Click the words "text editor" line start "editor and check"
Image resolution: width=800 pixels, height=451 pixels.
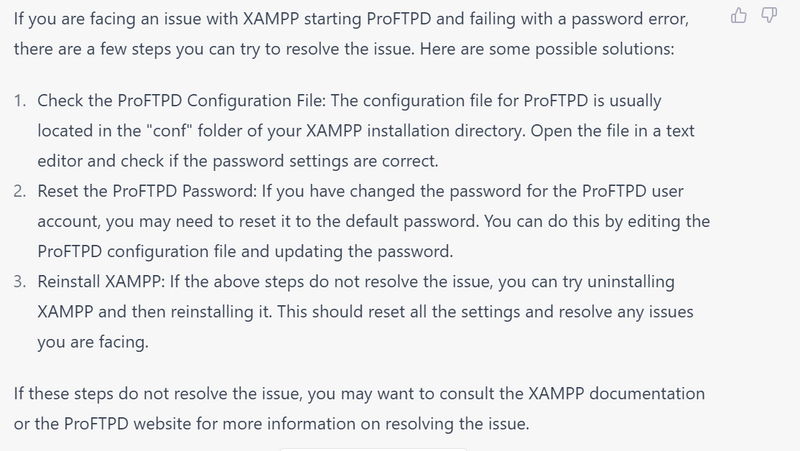60,161
